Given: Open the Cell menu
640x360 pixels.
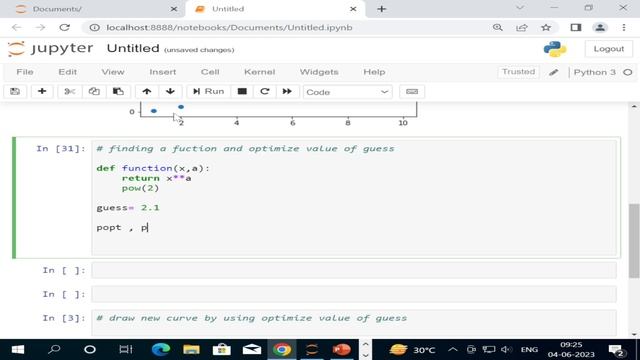Looking at the screenshot, I should click(x=210, y=72).
